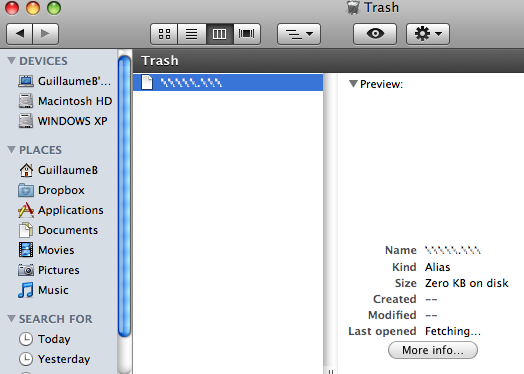This screenshot has width=524, height=374.
Task: Select the Pictures label
Action: pyautogui.click(x=58, y=270)
